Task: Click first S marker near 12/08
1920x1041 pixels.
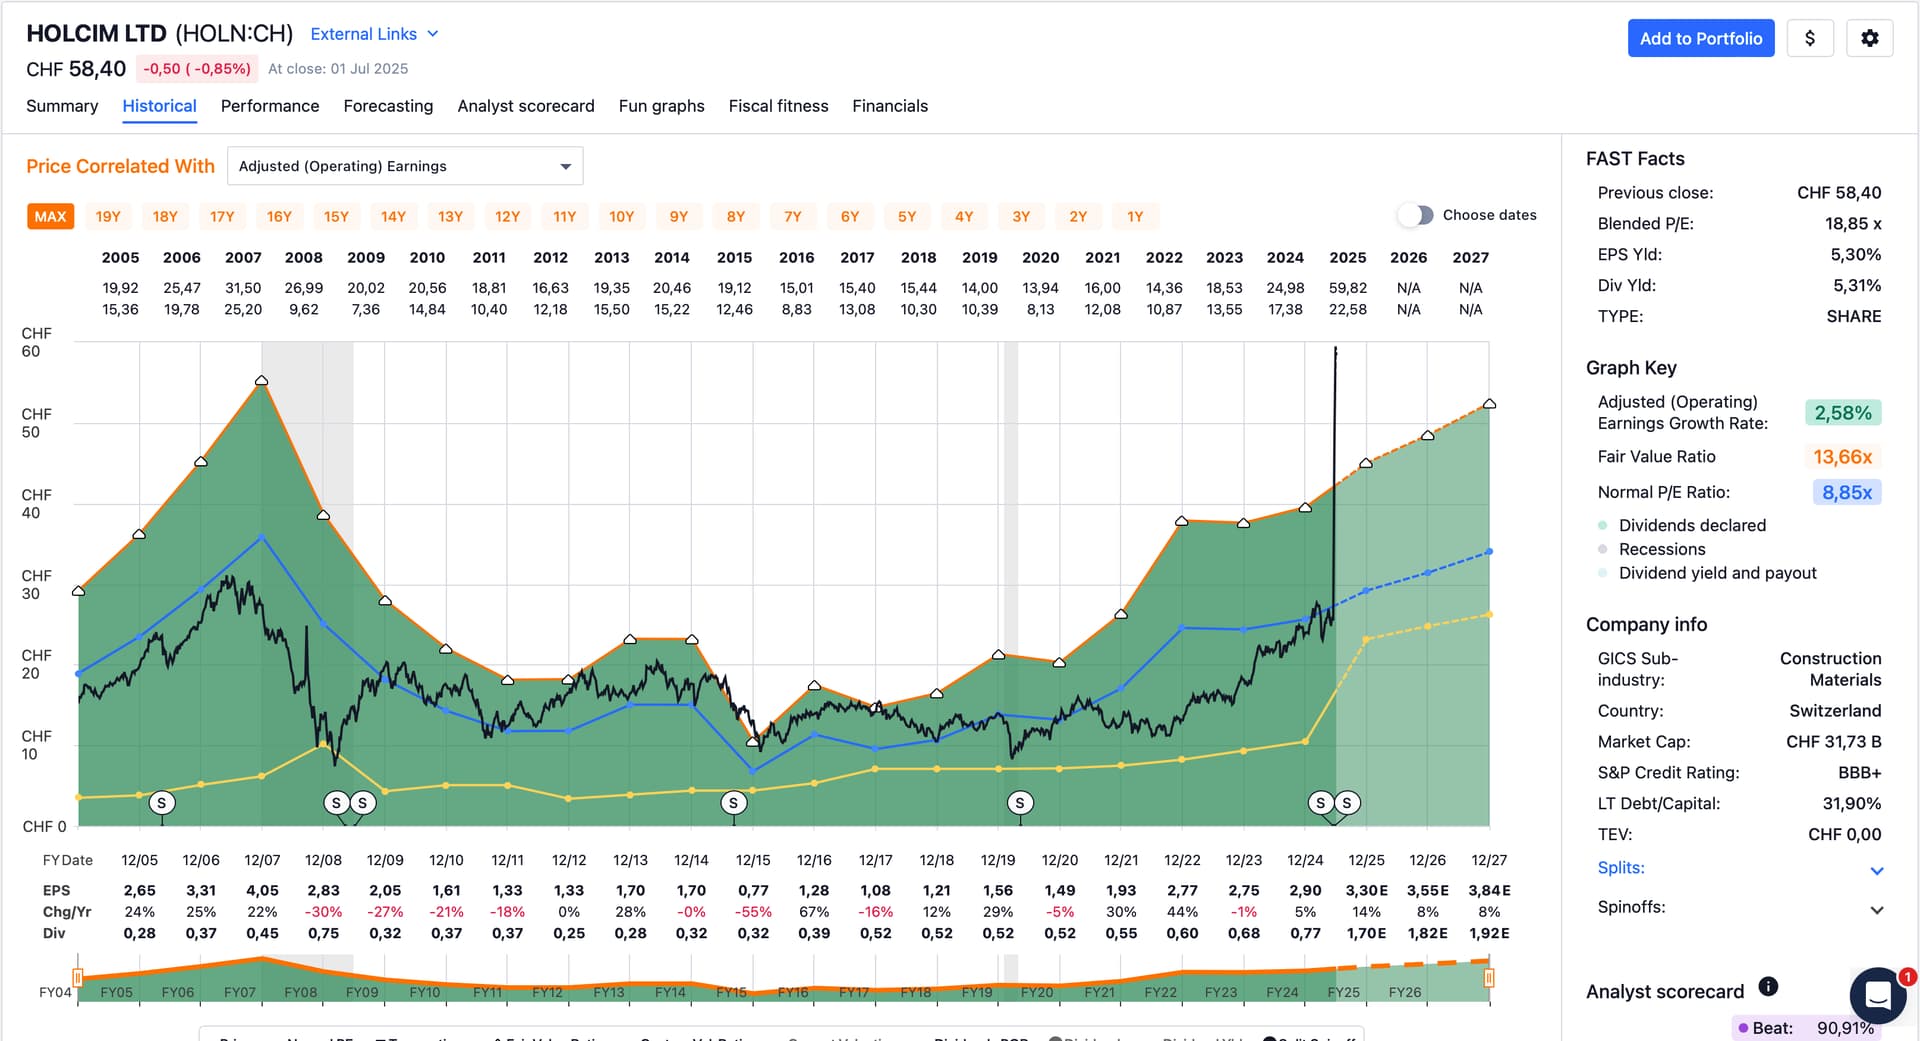Action: [336, 802]
